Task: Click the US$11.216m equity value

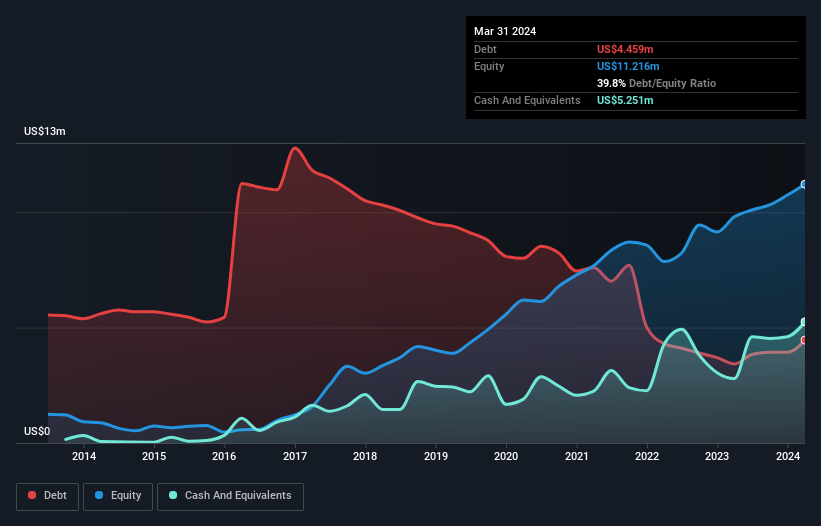Action: tap(628, 66)
